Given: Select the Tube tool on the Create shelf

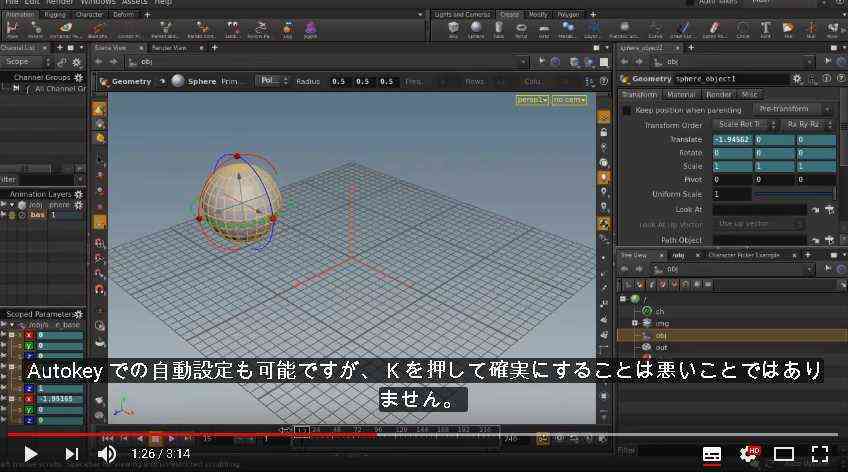Looking at the screenshot, I should click(499, 29).
